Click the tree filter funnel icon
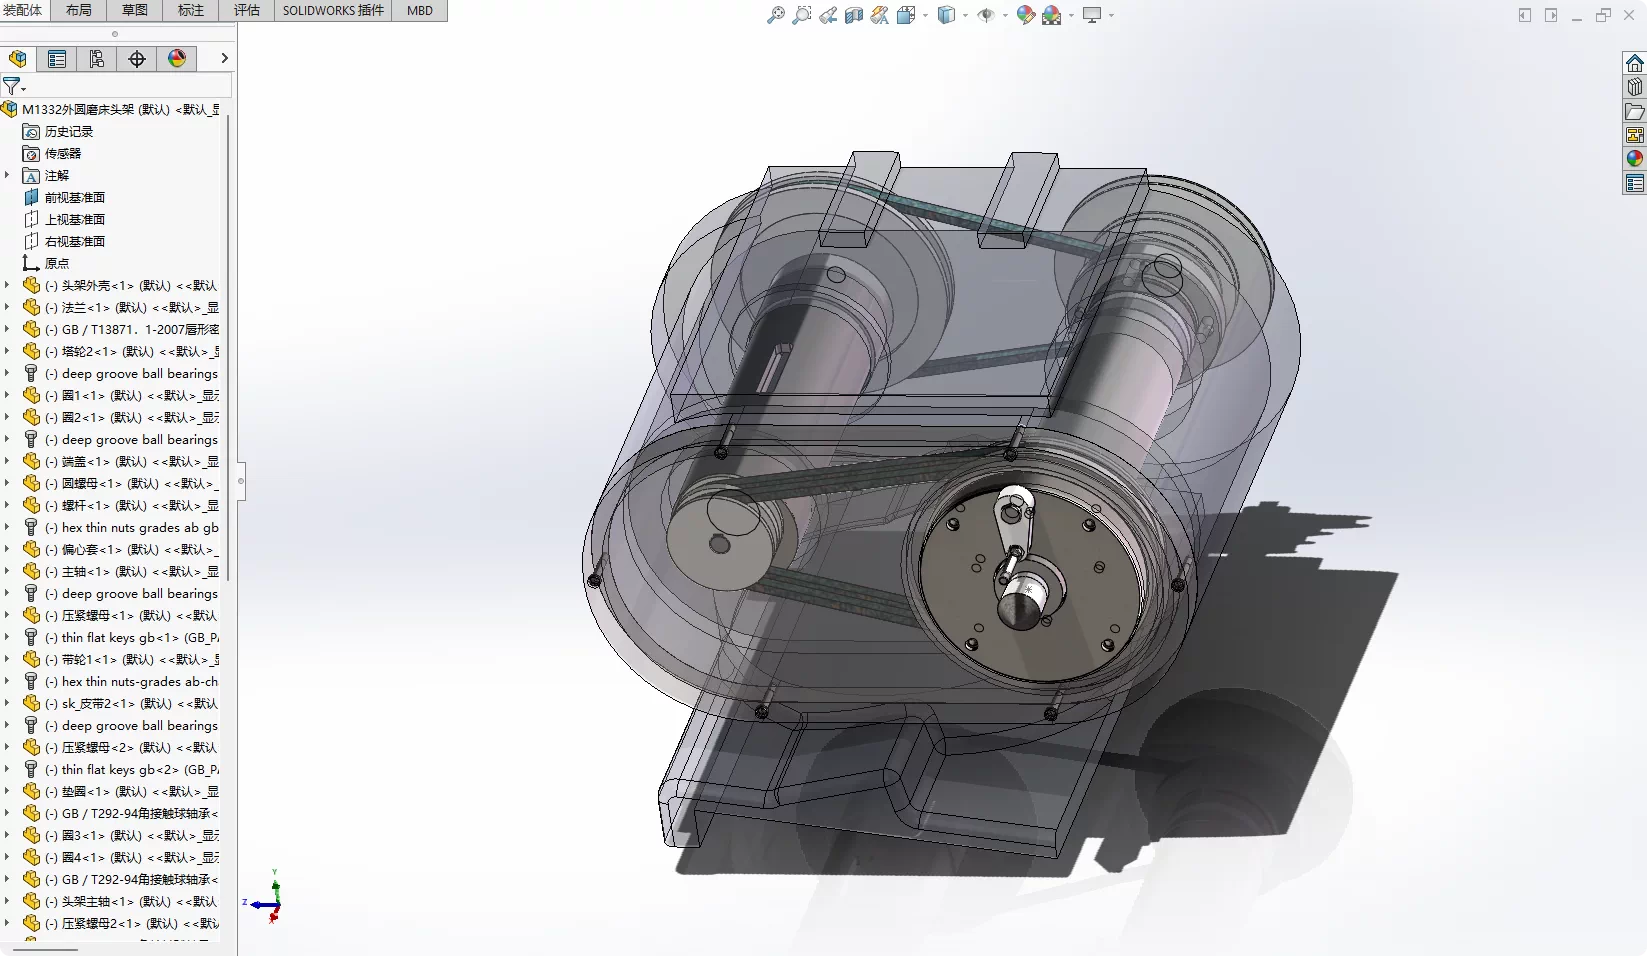The width and height of the screenshot is (1647, 956). click(12, 86)
